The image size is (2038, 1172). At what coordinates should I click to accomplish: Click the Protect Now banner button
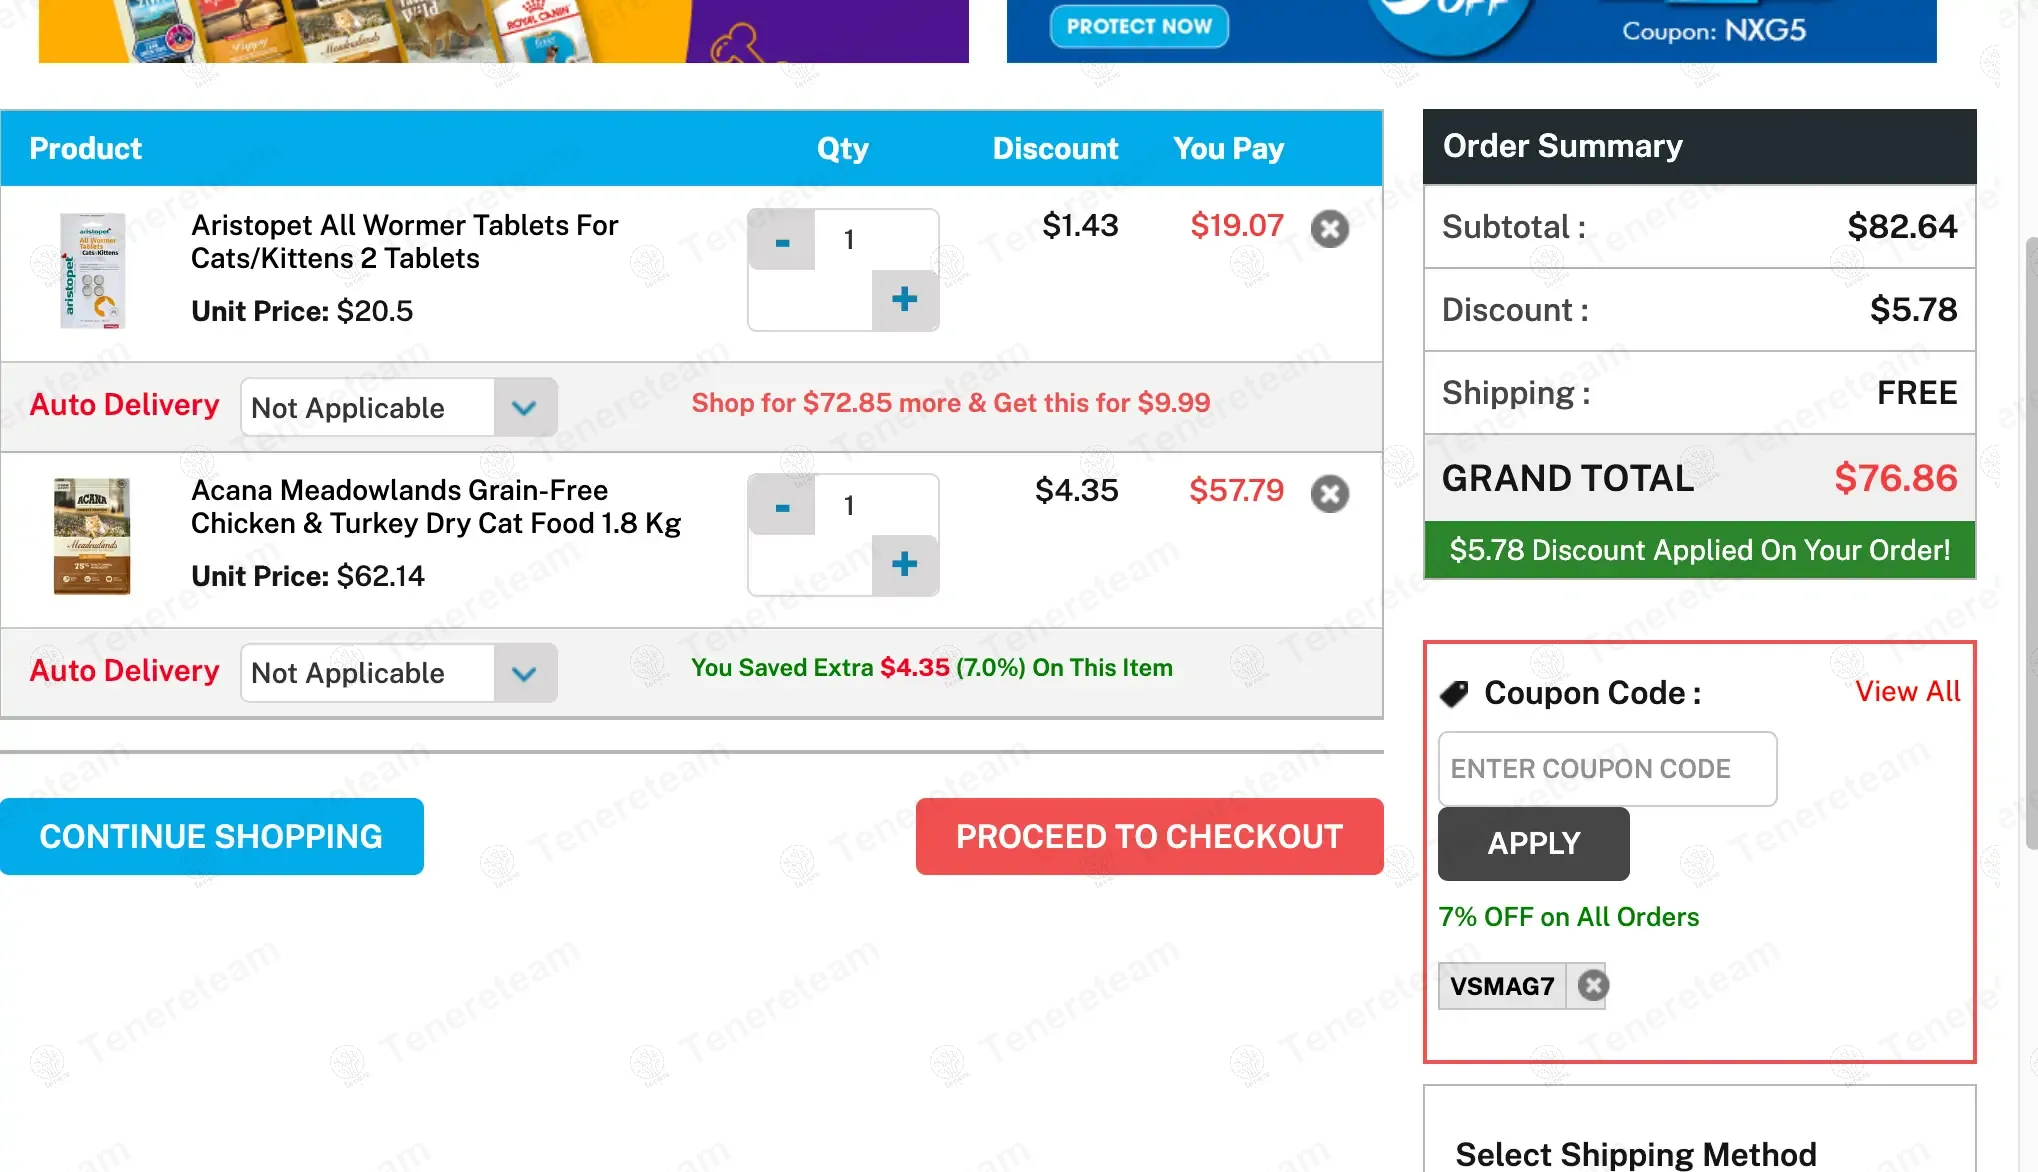click(1138, 27)
